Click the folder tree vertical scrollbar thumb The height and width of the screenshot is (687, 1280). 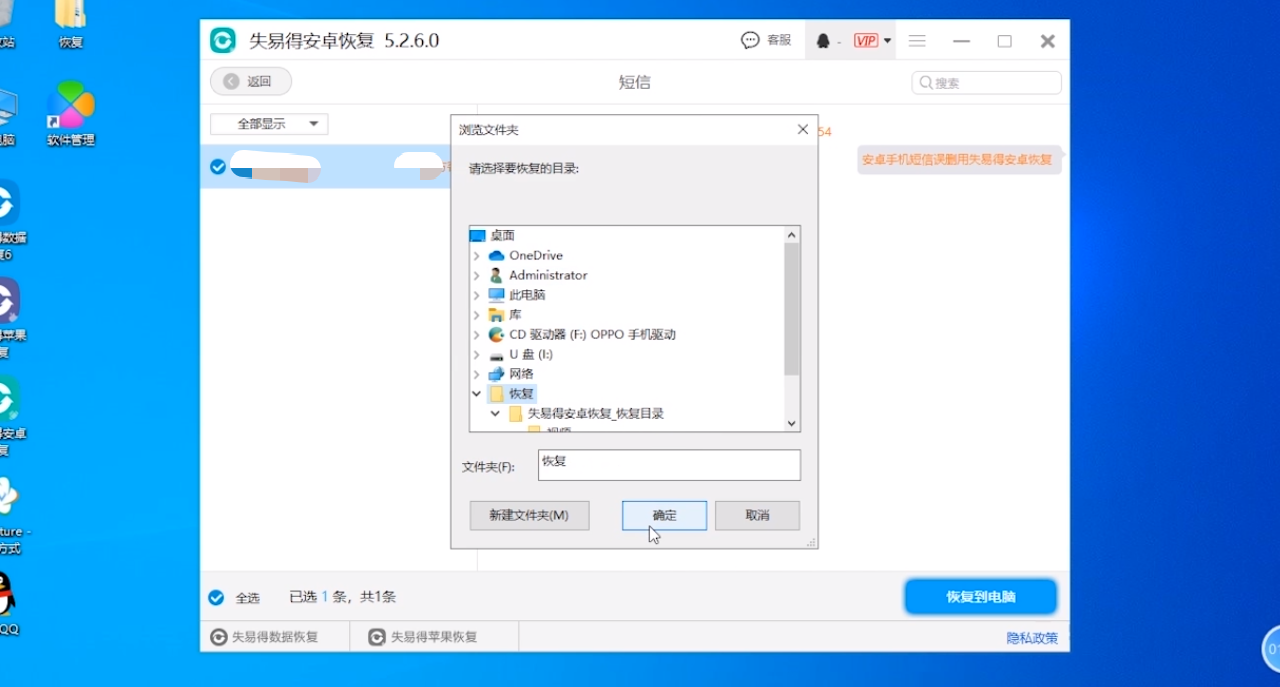tap(792, 309)
